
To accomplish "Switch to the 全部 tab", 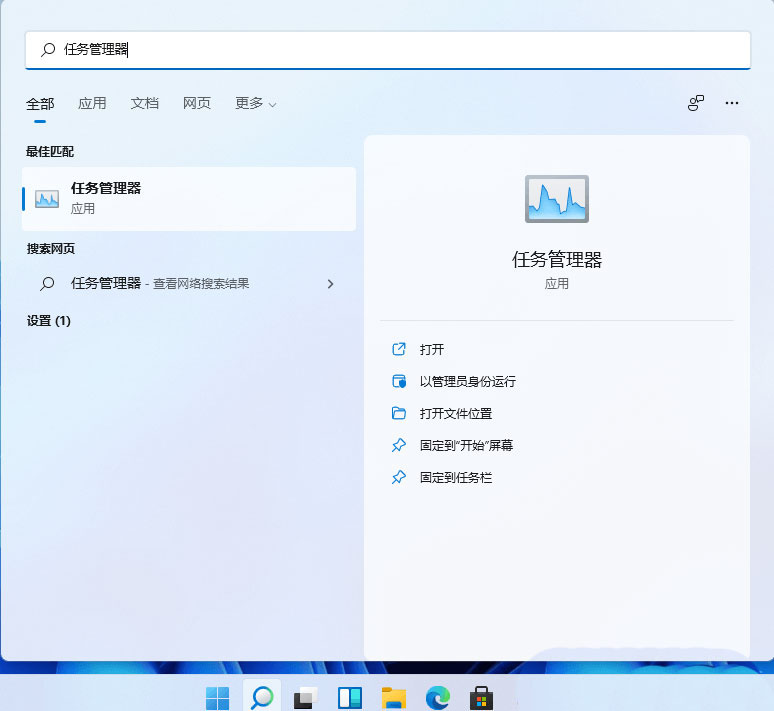I will tap(40, 104).
